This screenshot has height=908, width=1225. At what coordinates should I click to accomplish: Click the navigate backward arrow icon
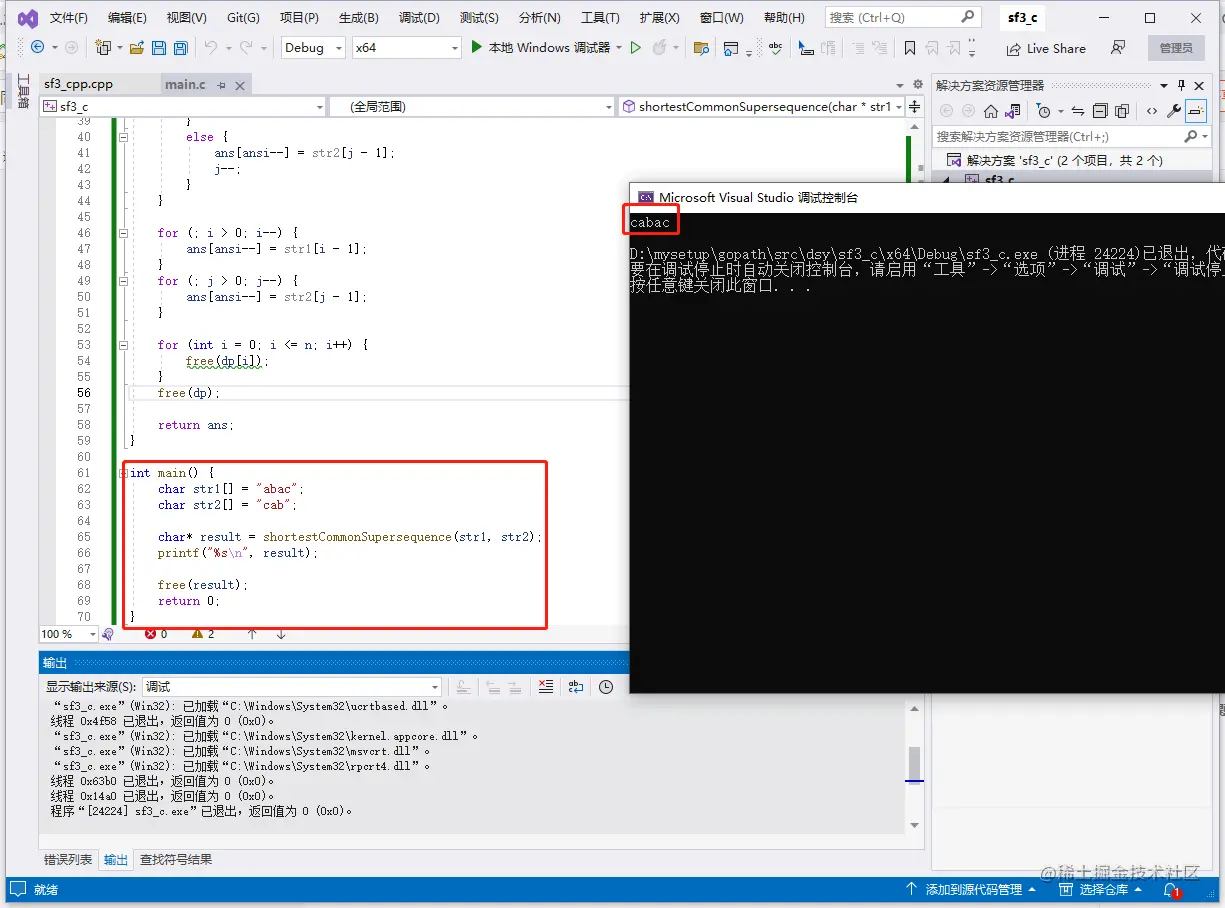tap(38, 47)
